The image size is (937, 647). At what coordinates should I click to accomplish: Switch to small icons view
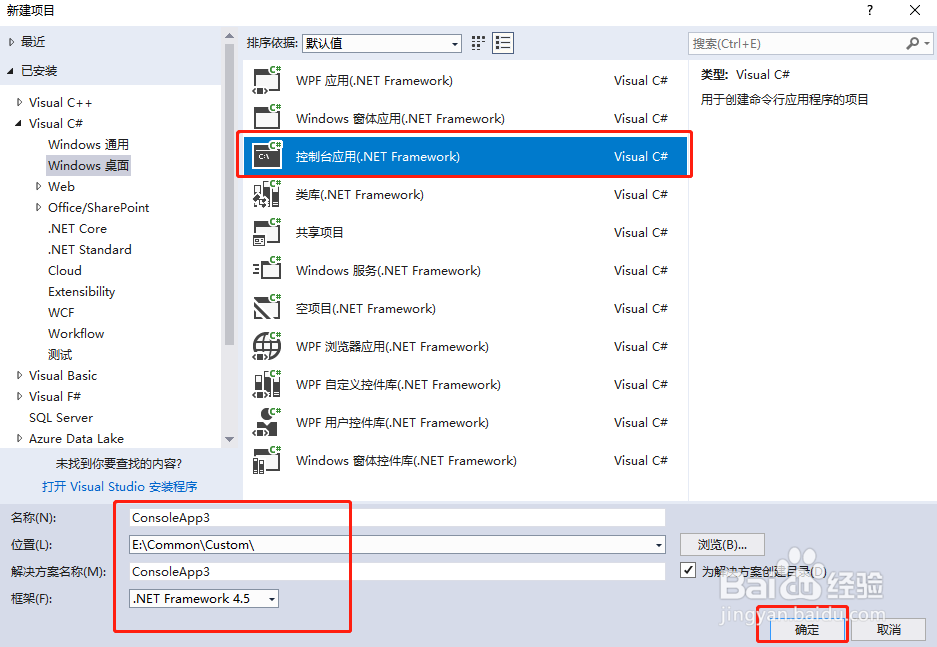478,43
